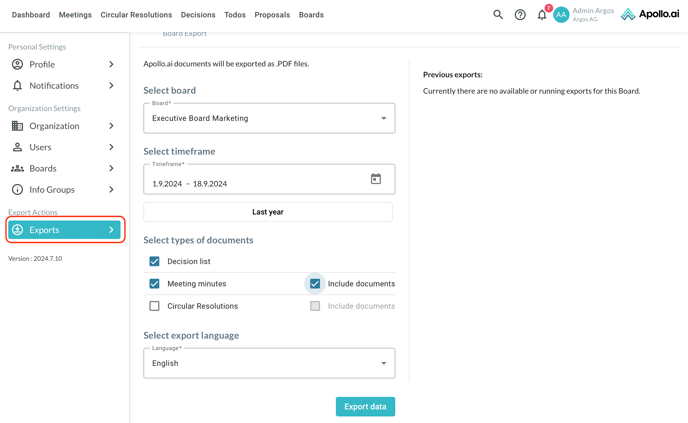This screenshot has width=688, height=423.
Task: Open the export Language dropdown
Action: pyautogui.click(x=269, y=363)
